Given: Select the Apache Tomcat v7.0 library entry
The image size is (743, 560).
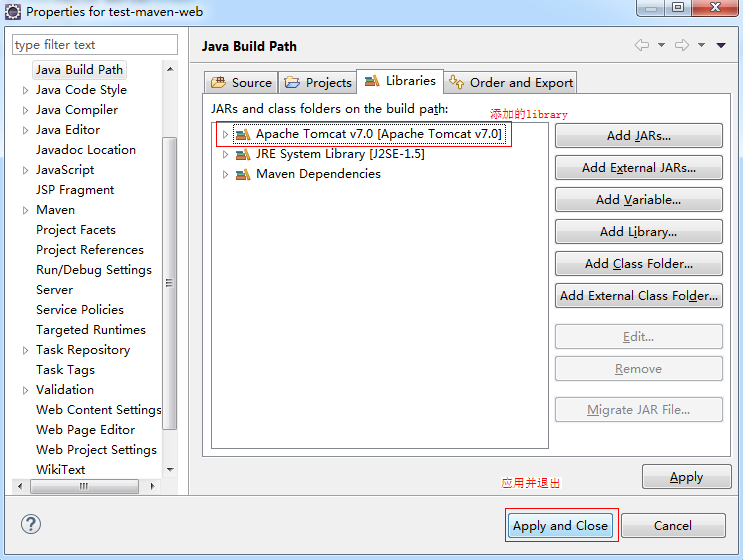Looking at the screenshot, I should coord(370,135).
